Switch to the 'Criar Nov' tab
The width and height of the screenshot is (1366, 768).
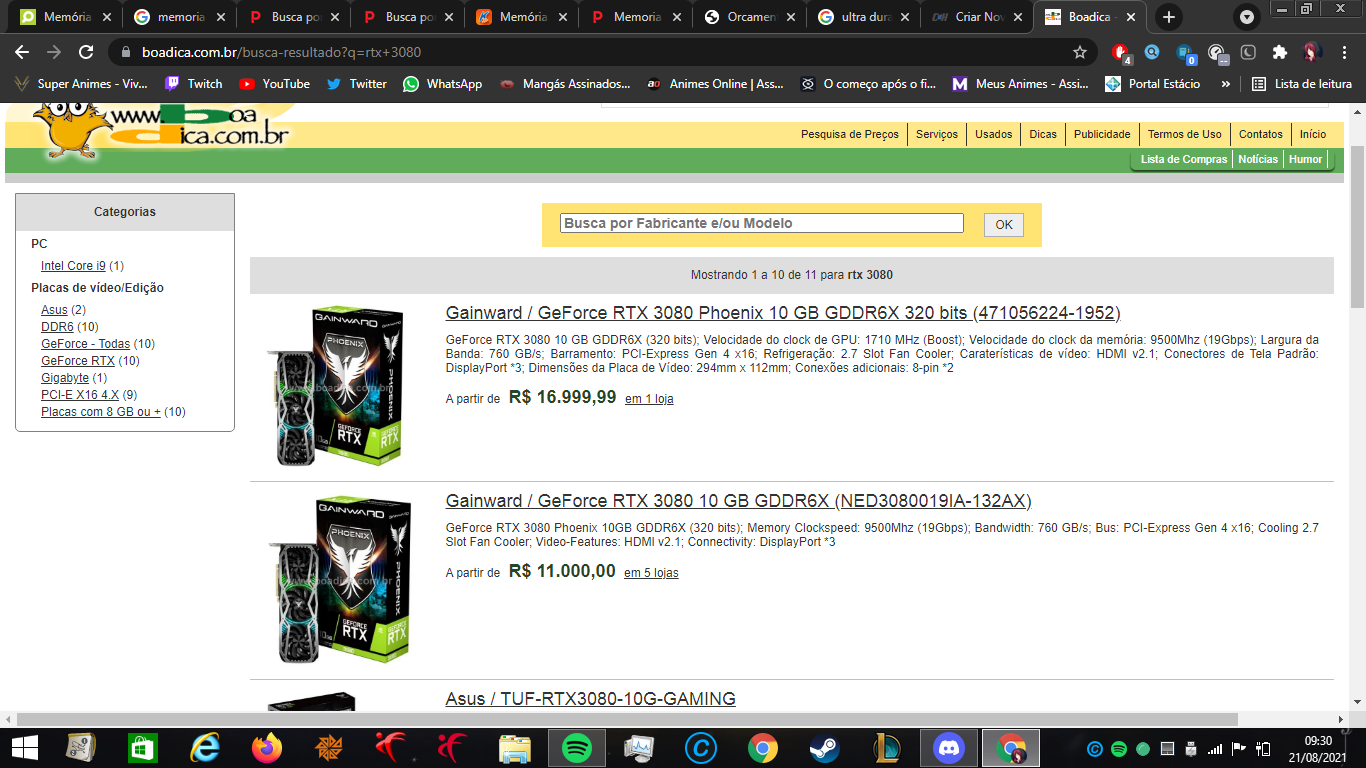[x=979, y=17]
